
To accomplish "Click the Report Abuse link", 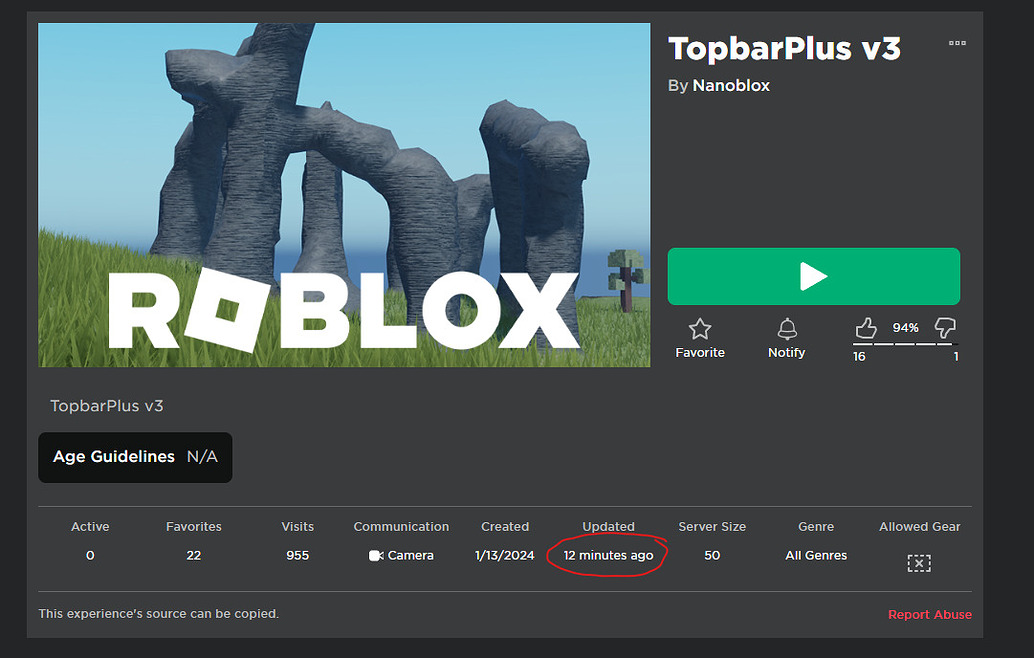I will click(930, 614).
